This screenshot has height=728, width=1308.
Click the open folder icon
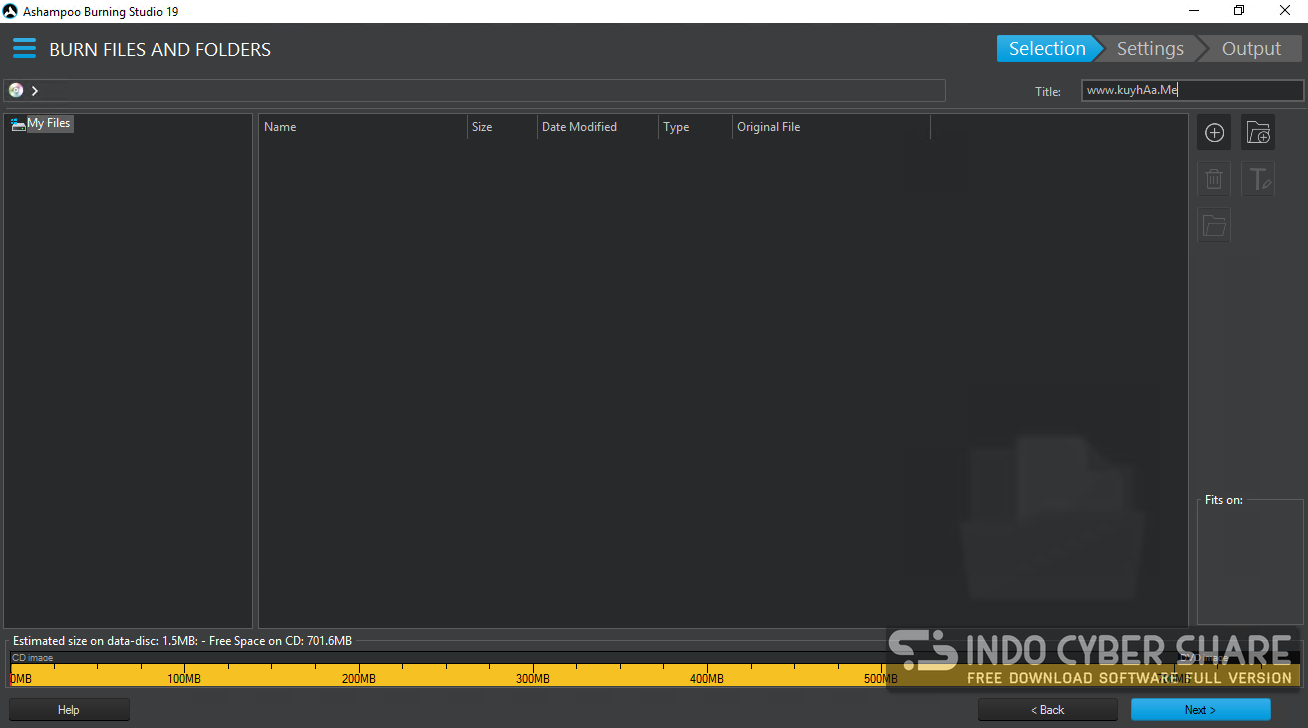tap(1214, 225)
